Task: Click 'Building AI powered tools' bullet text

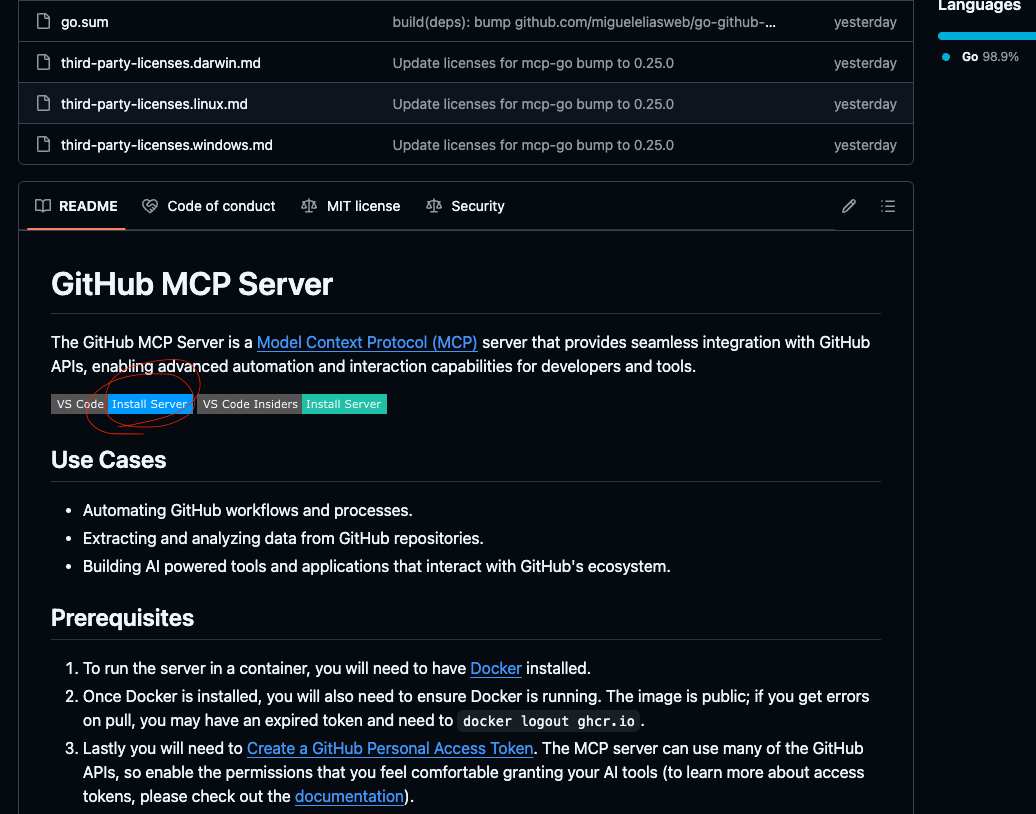Action: 377,566
